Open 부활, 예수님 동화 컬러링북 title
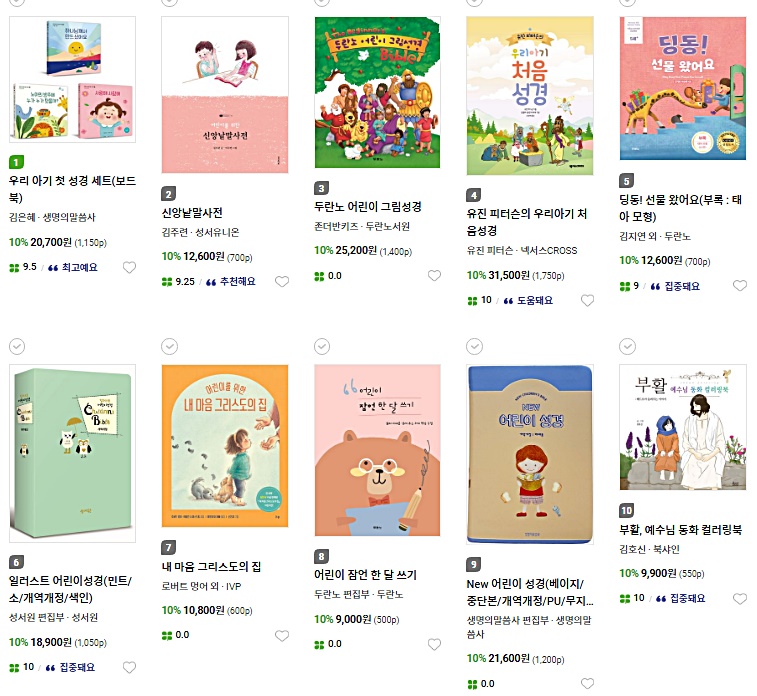757x696 pixels. (x=681, y=530)
